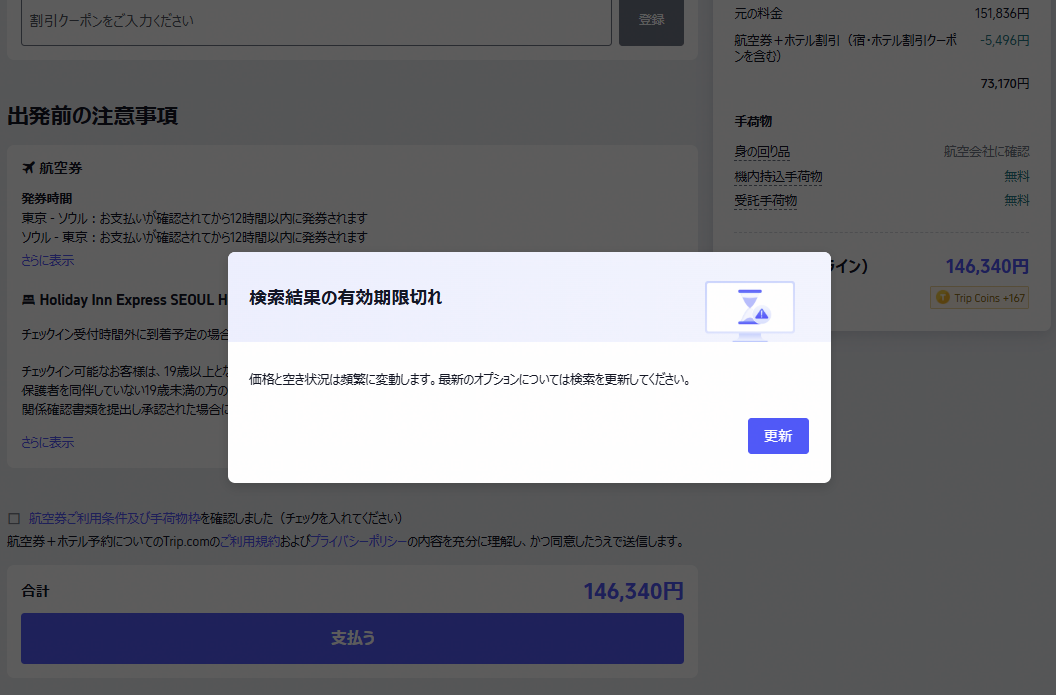Click the 発券時間 subheading

(x=46, y=199)
